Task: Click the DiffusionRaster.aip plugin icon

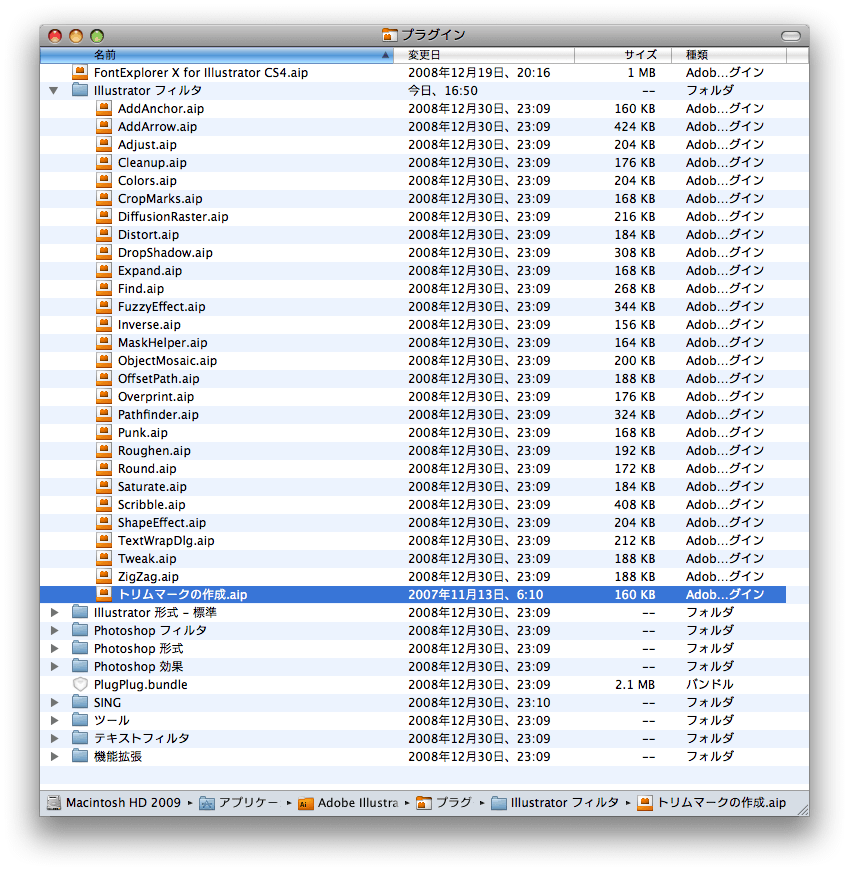Action: (104, 216)
